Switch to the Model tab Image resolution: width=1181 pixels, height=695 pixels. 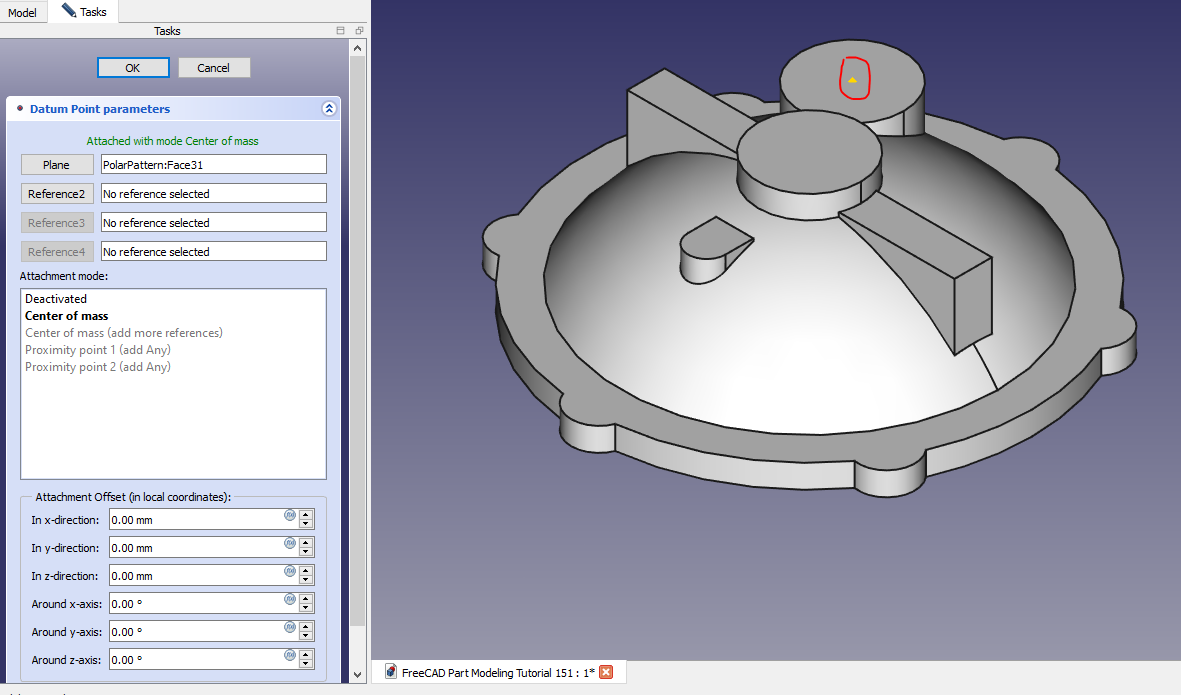[x=23, y=12]
